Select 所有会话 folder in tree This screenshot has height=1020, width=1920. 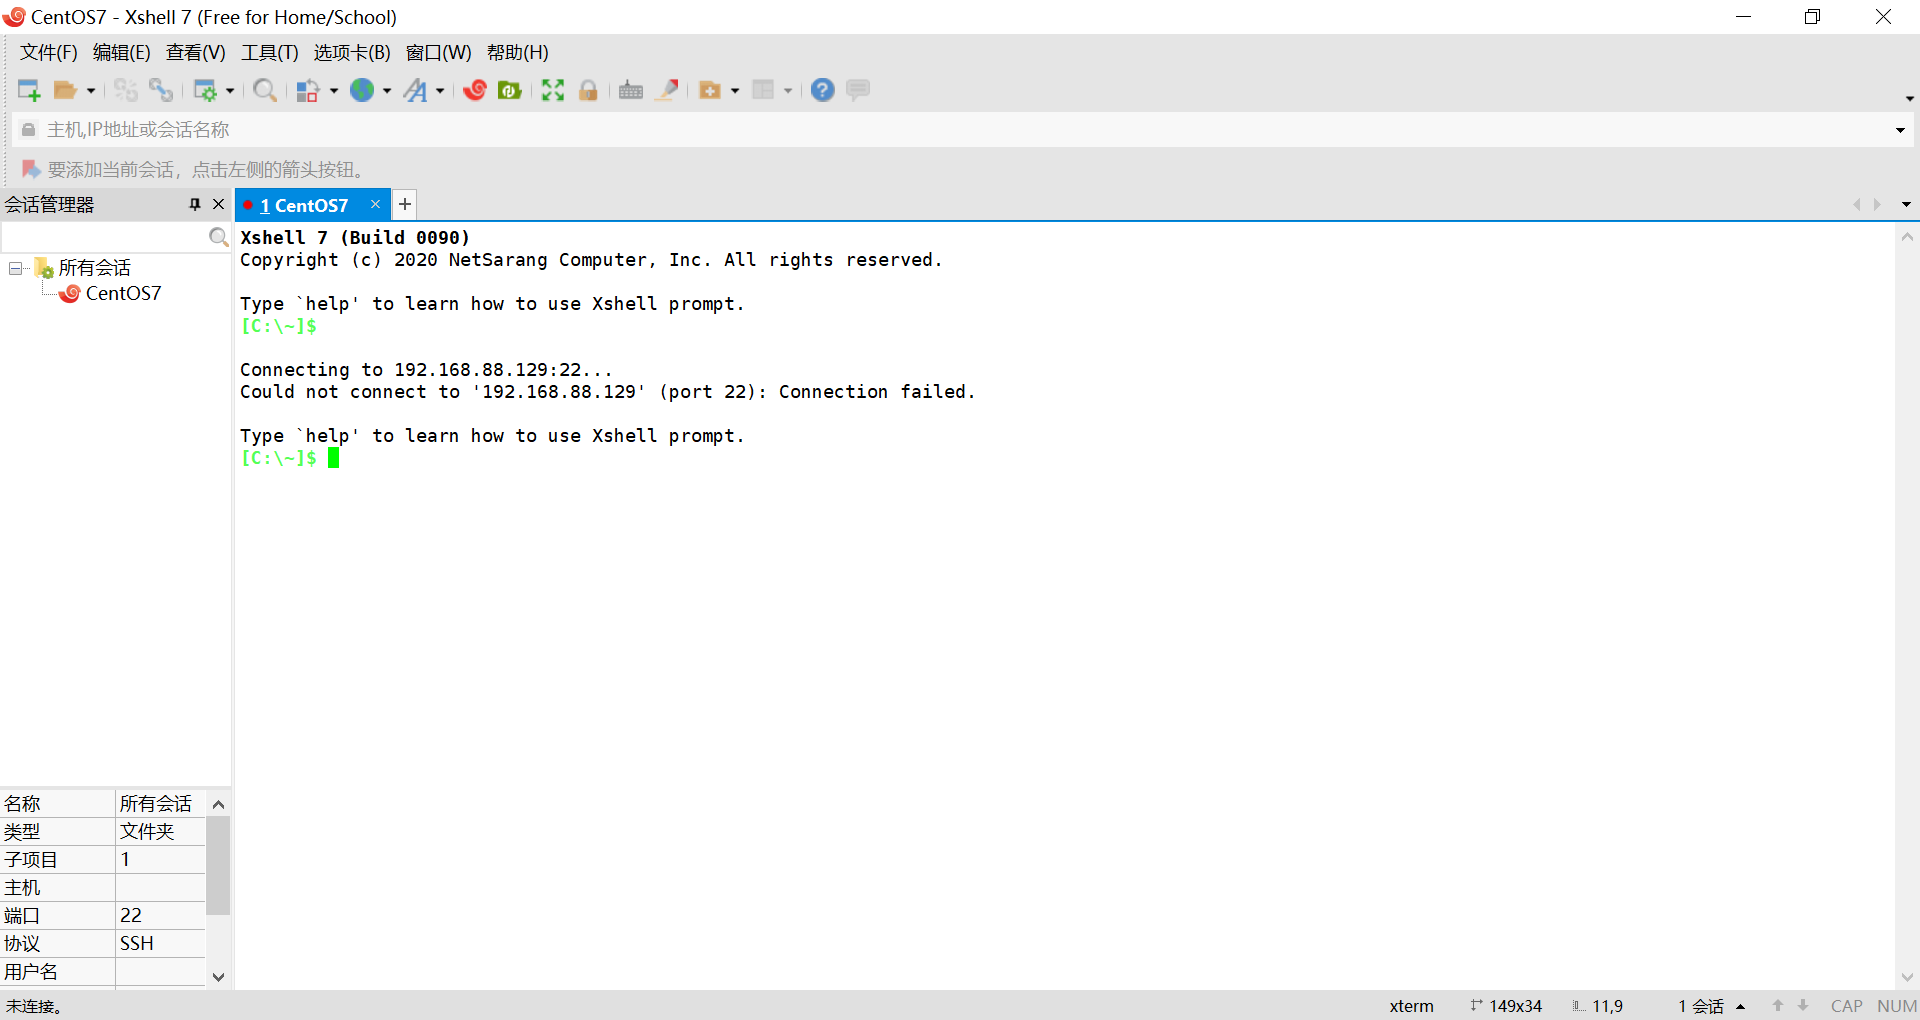pos(94,268)
